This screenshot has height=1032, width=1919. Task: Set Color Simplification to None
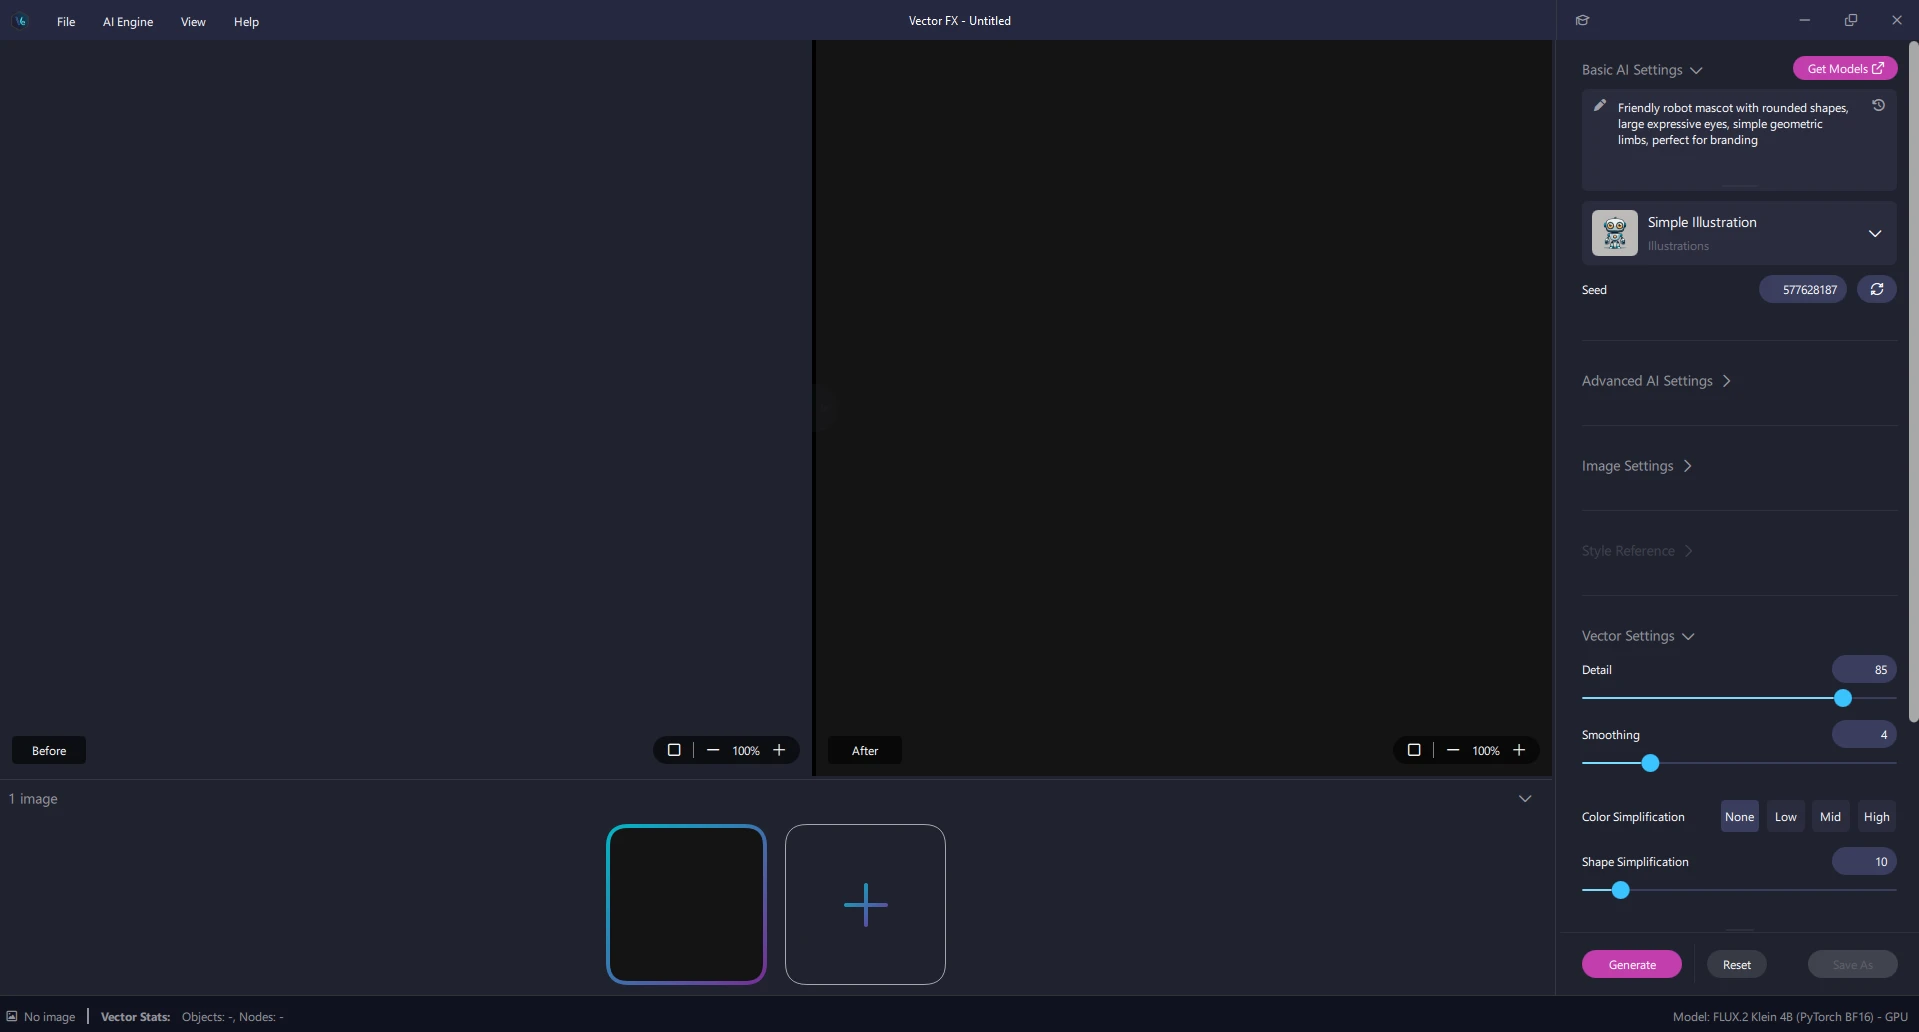coord(1739,817)
